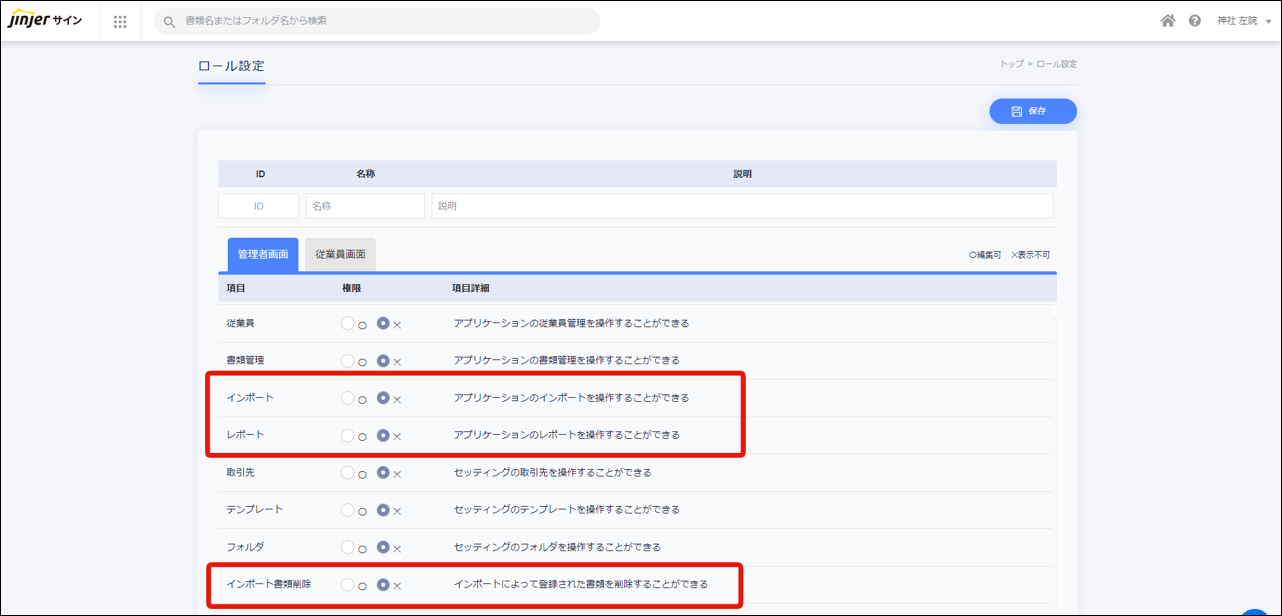The width and height of the screenshot is (1282, 616).
Task: Select ○ radio for インポート permission
Action: (x=348, y=398)
